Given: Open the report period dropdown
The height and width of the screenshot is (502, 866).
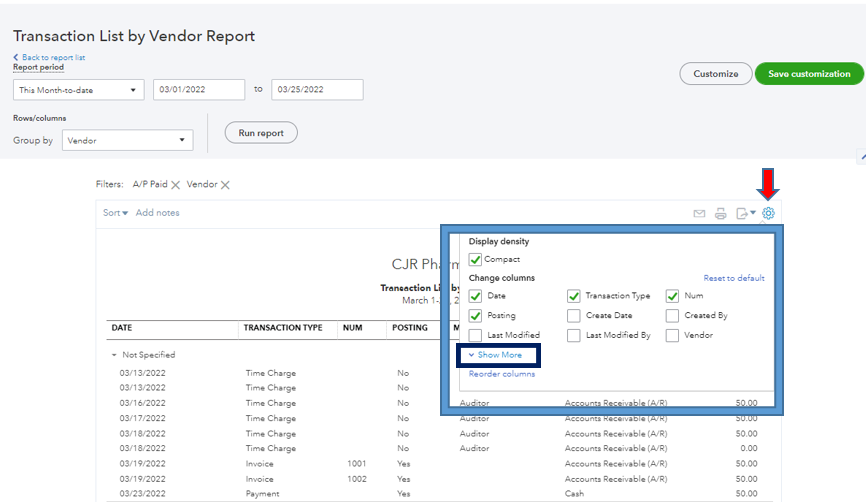Looking at the screenshot, I should pos(78,90).
